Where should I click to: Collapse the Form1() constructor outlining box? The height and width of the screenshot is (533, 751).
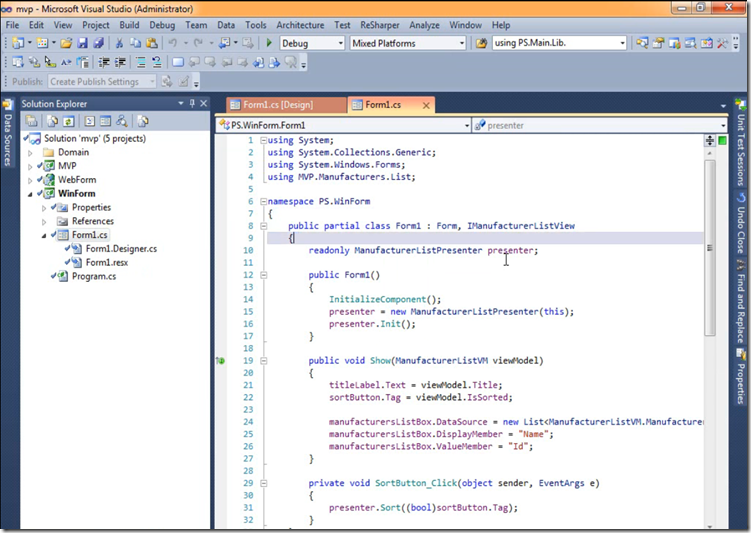pos(263,275)
